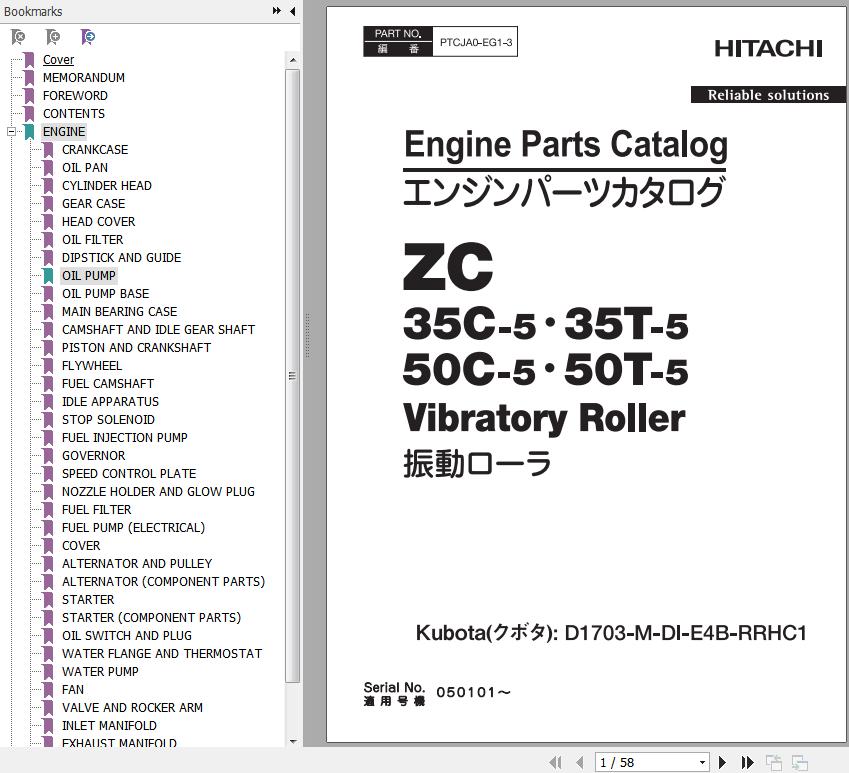Viewport: 849px width, 773px height.
Task: Open the GOVERNOR bookmark
Action: [x=93, y=455]
